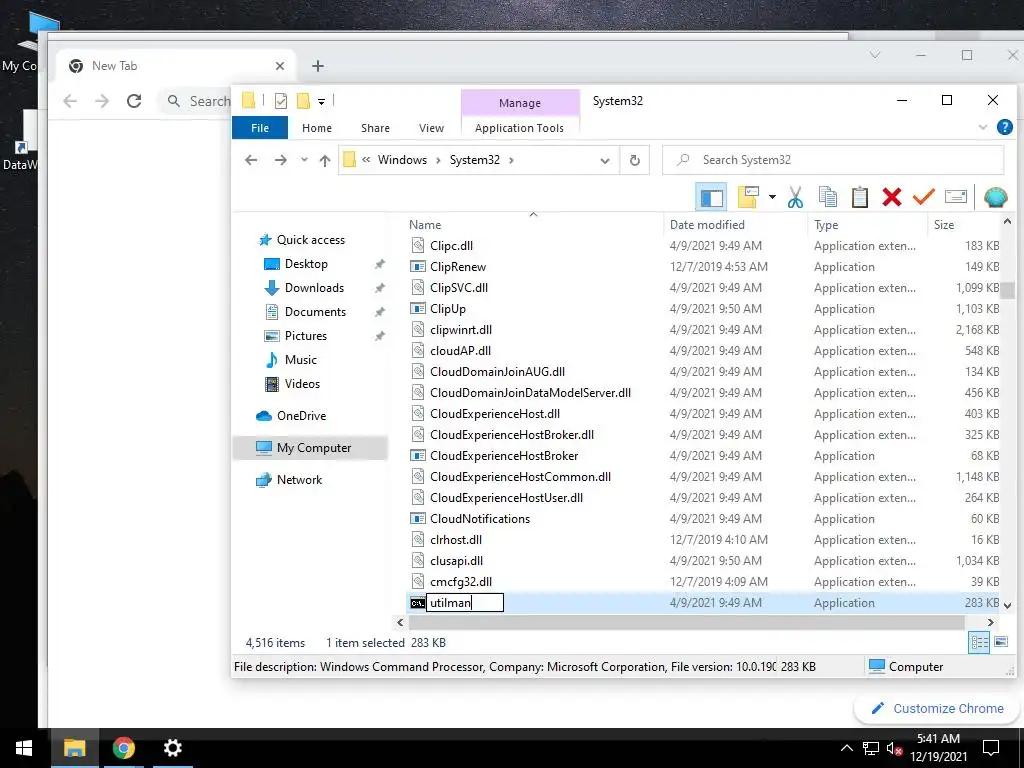Open dropdown arrow beside Folder Options icon

click(x=772, y=197)
